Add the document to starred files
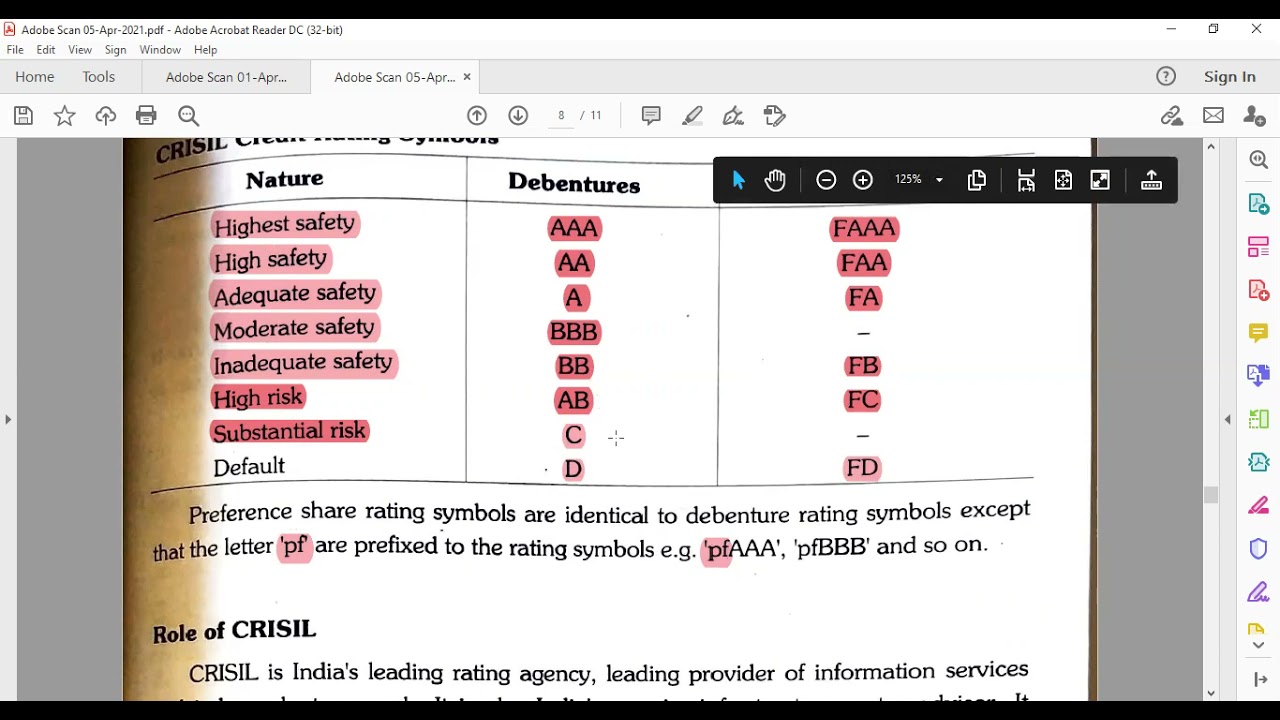 pos(64,116)
